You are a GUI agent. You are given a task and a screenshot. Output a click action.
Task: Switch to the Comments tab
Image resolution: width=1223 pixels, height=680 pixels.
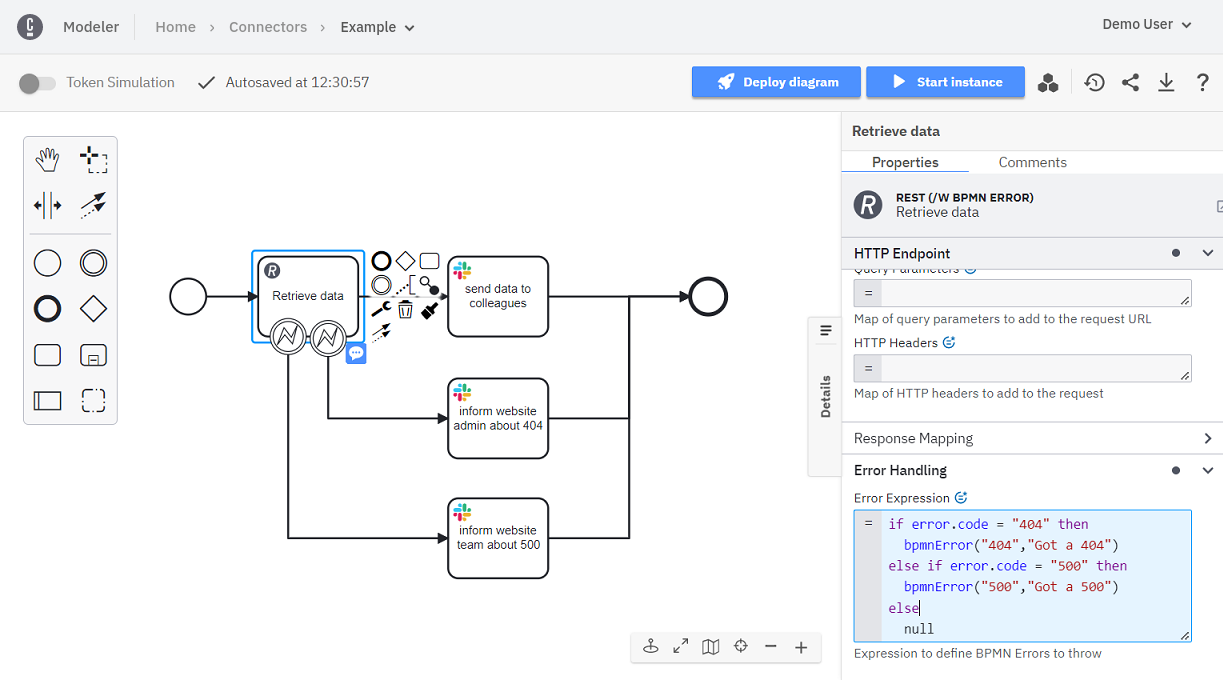[1032, 162]
